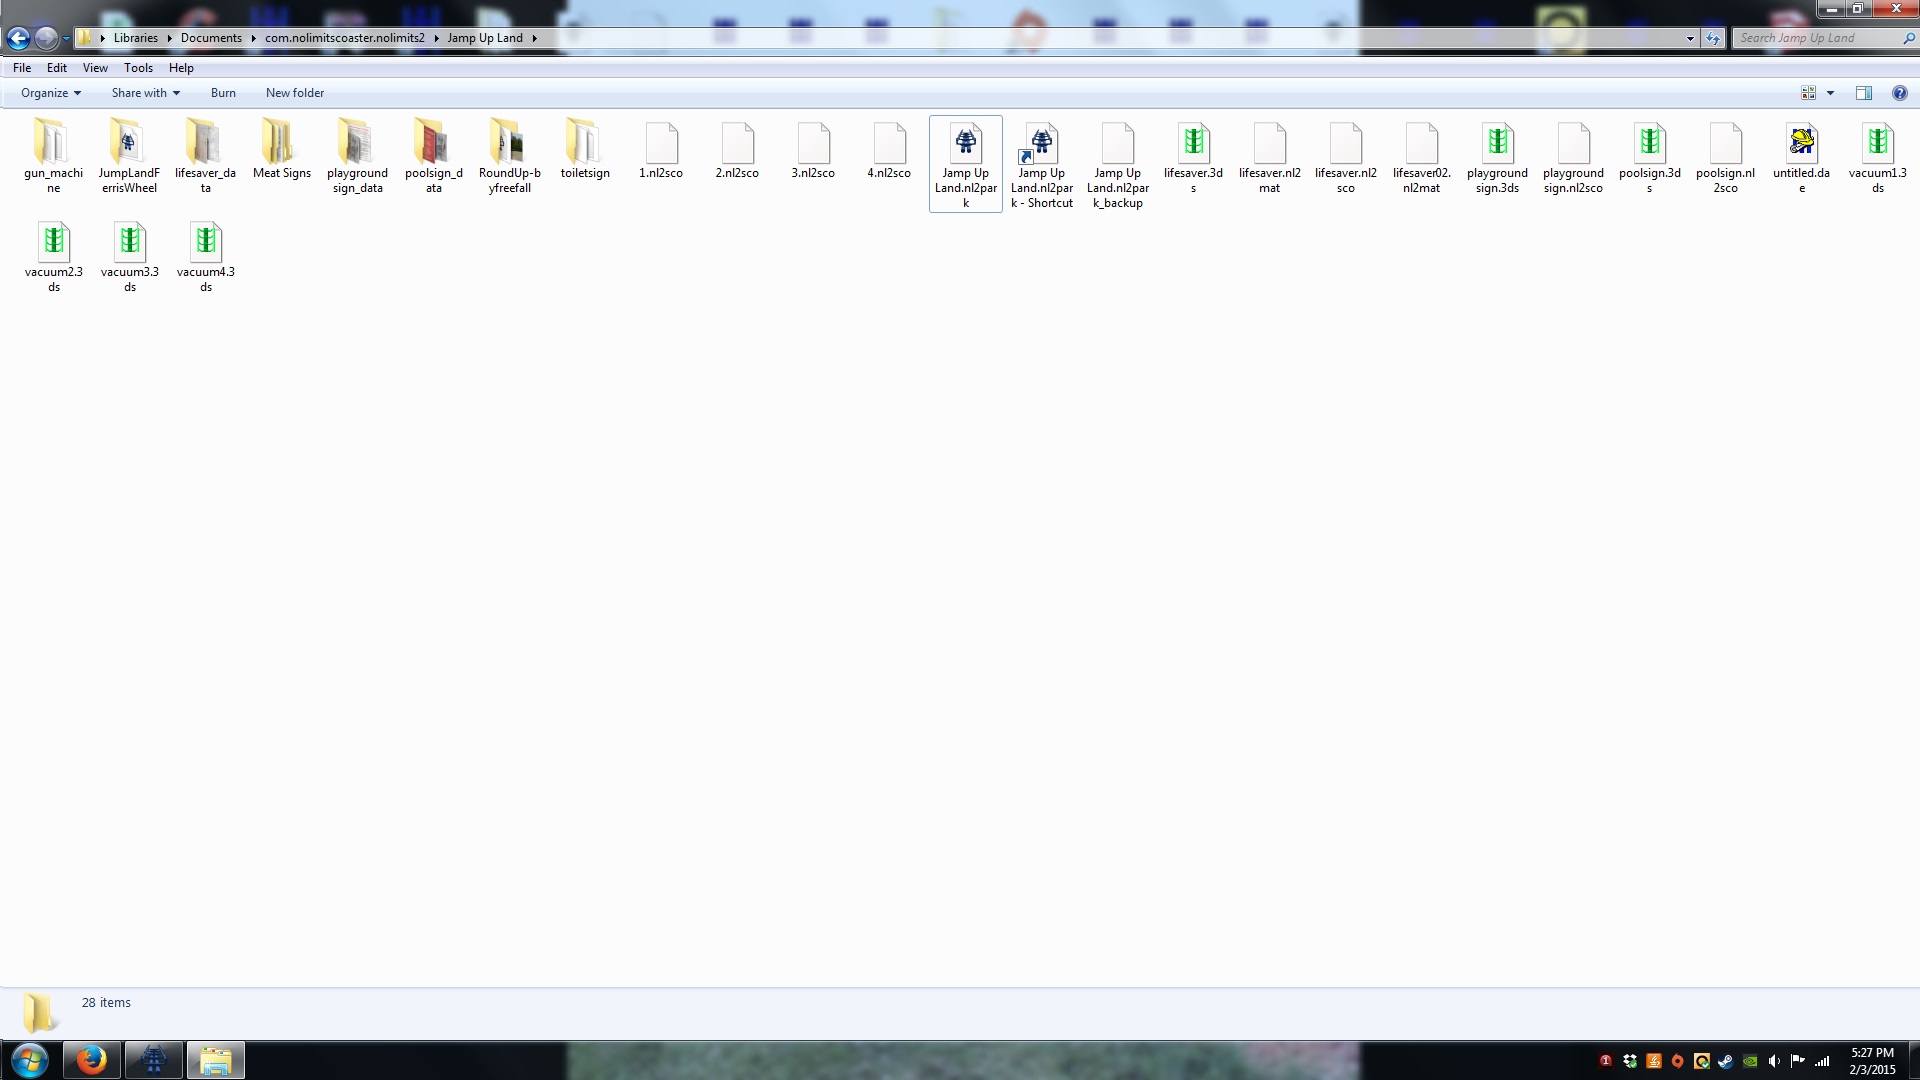The height and width of the screenshot is (1080, 1920).
Task: Select the untitled.dae file icon
Action: tap(1801, 143)
